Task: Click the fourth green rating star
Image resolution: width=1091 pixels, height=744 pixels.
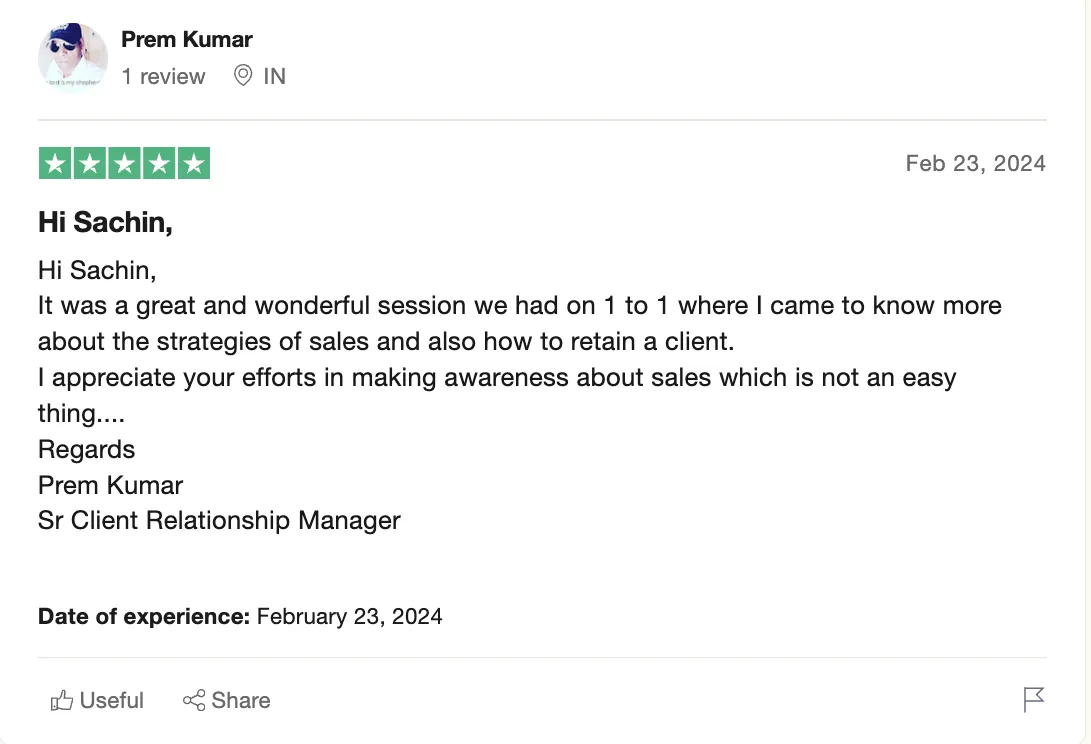Action: 158,164
